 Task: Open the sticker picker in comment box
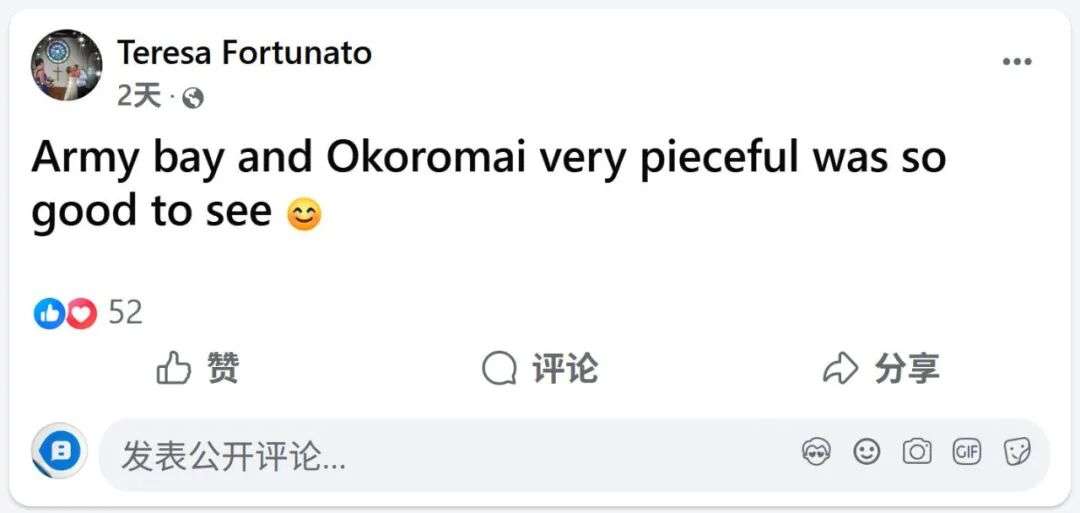tap(1017, 453)
